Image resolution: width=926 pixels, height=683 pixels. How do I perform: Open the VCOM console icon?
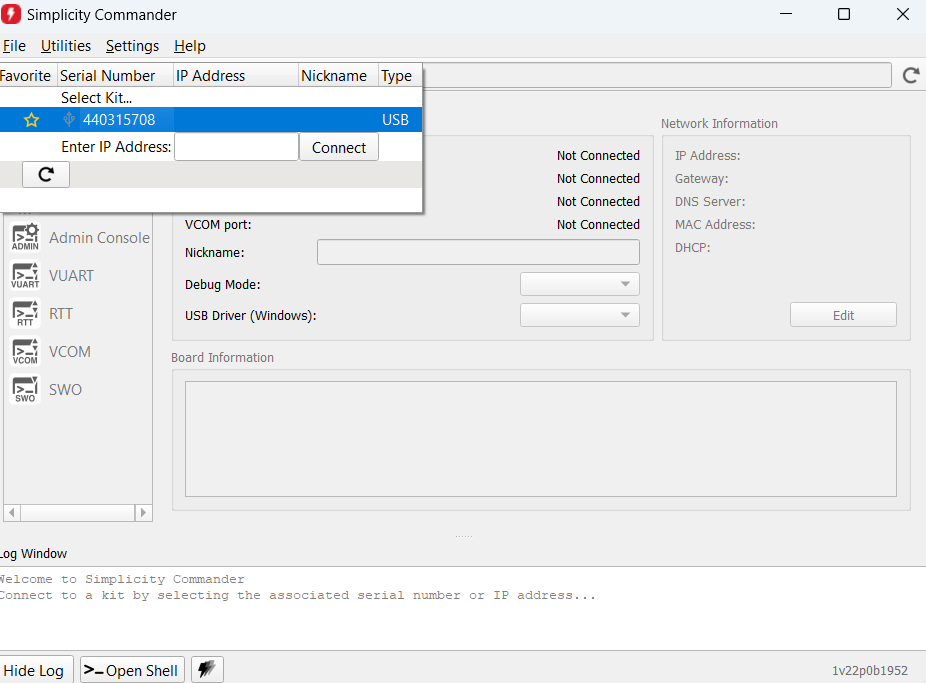[x=25, y=352]
